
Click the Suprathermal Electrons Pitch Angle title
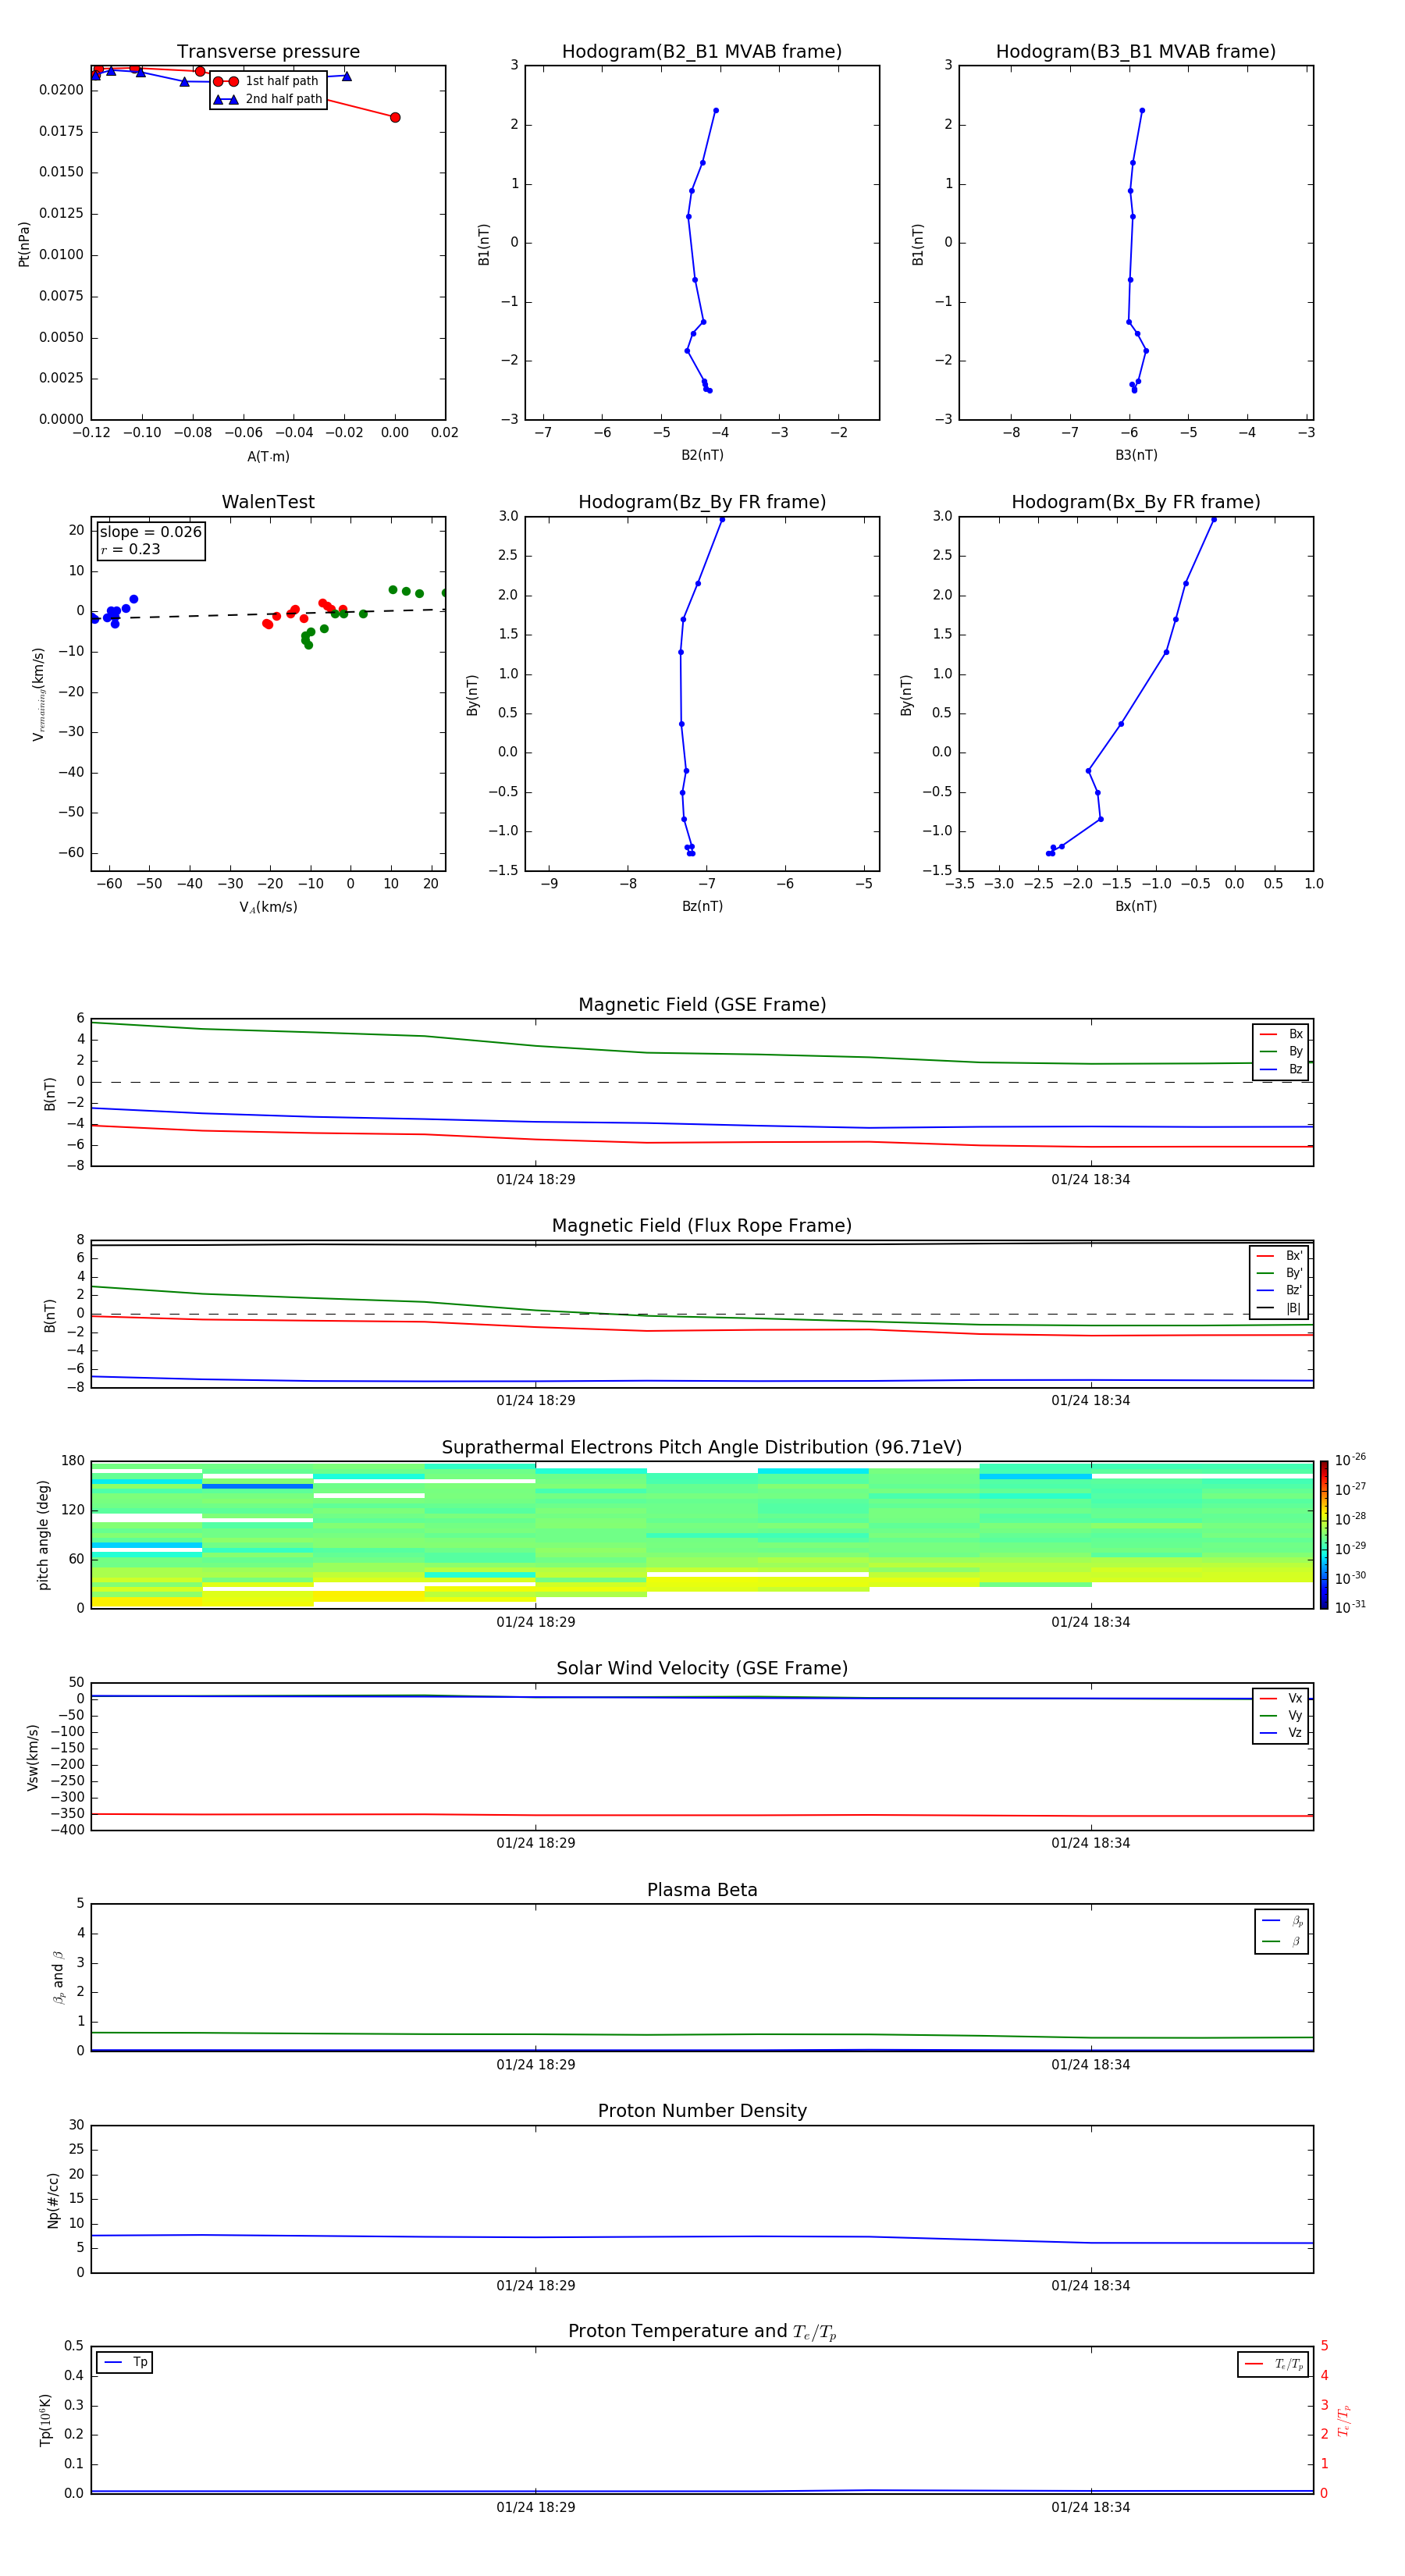702,1447
